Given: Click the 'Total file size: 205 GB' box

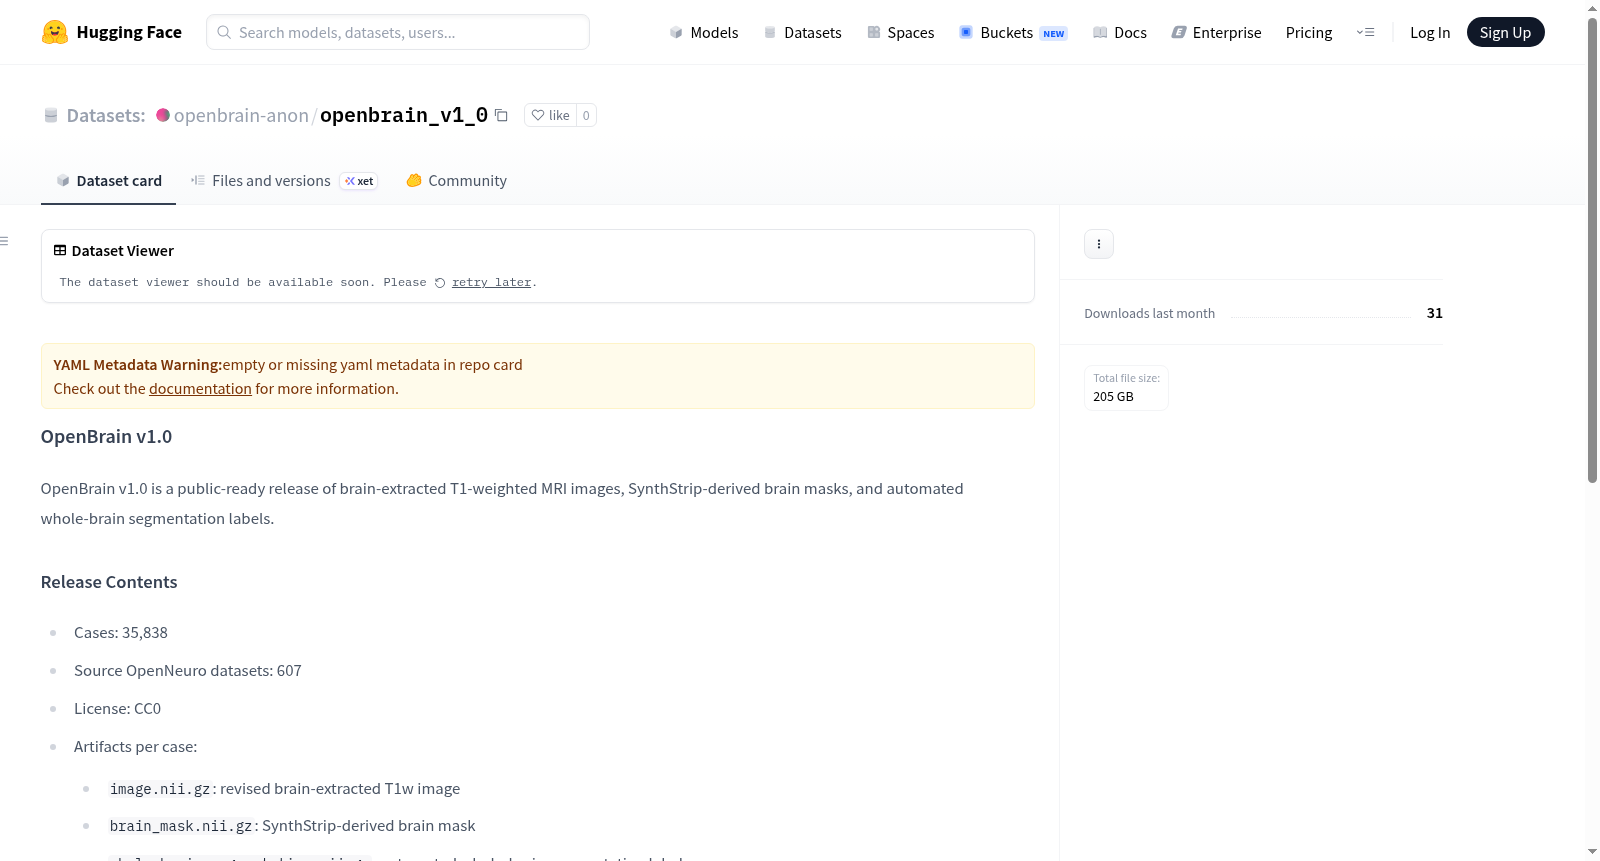Looking at the screenshot, I should tap(1126, 388).
